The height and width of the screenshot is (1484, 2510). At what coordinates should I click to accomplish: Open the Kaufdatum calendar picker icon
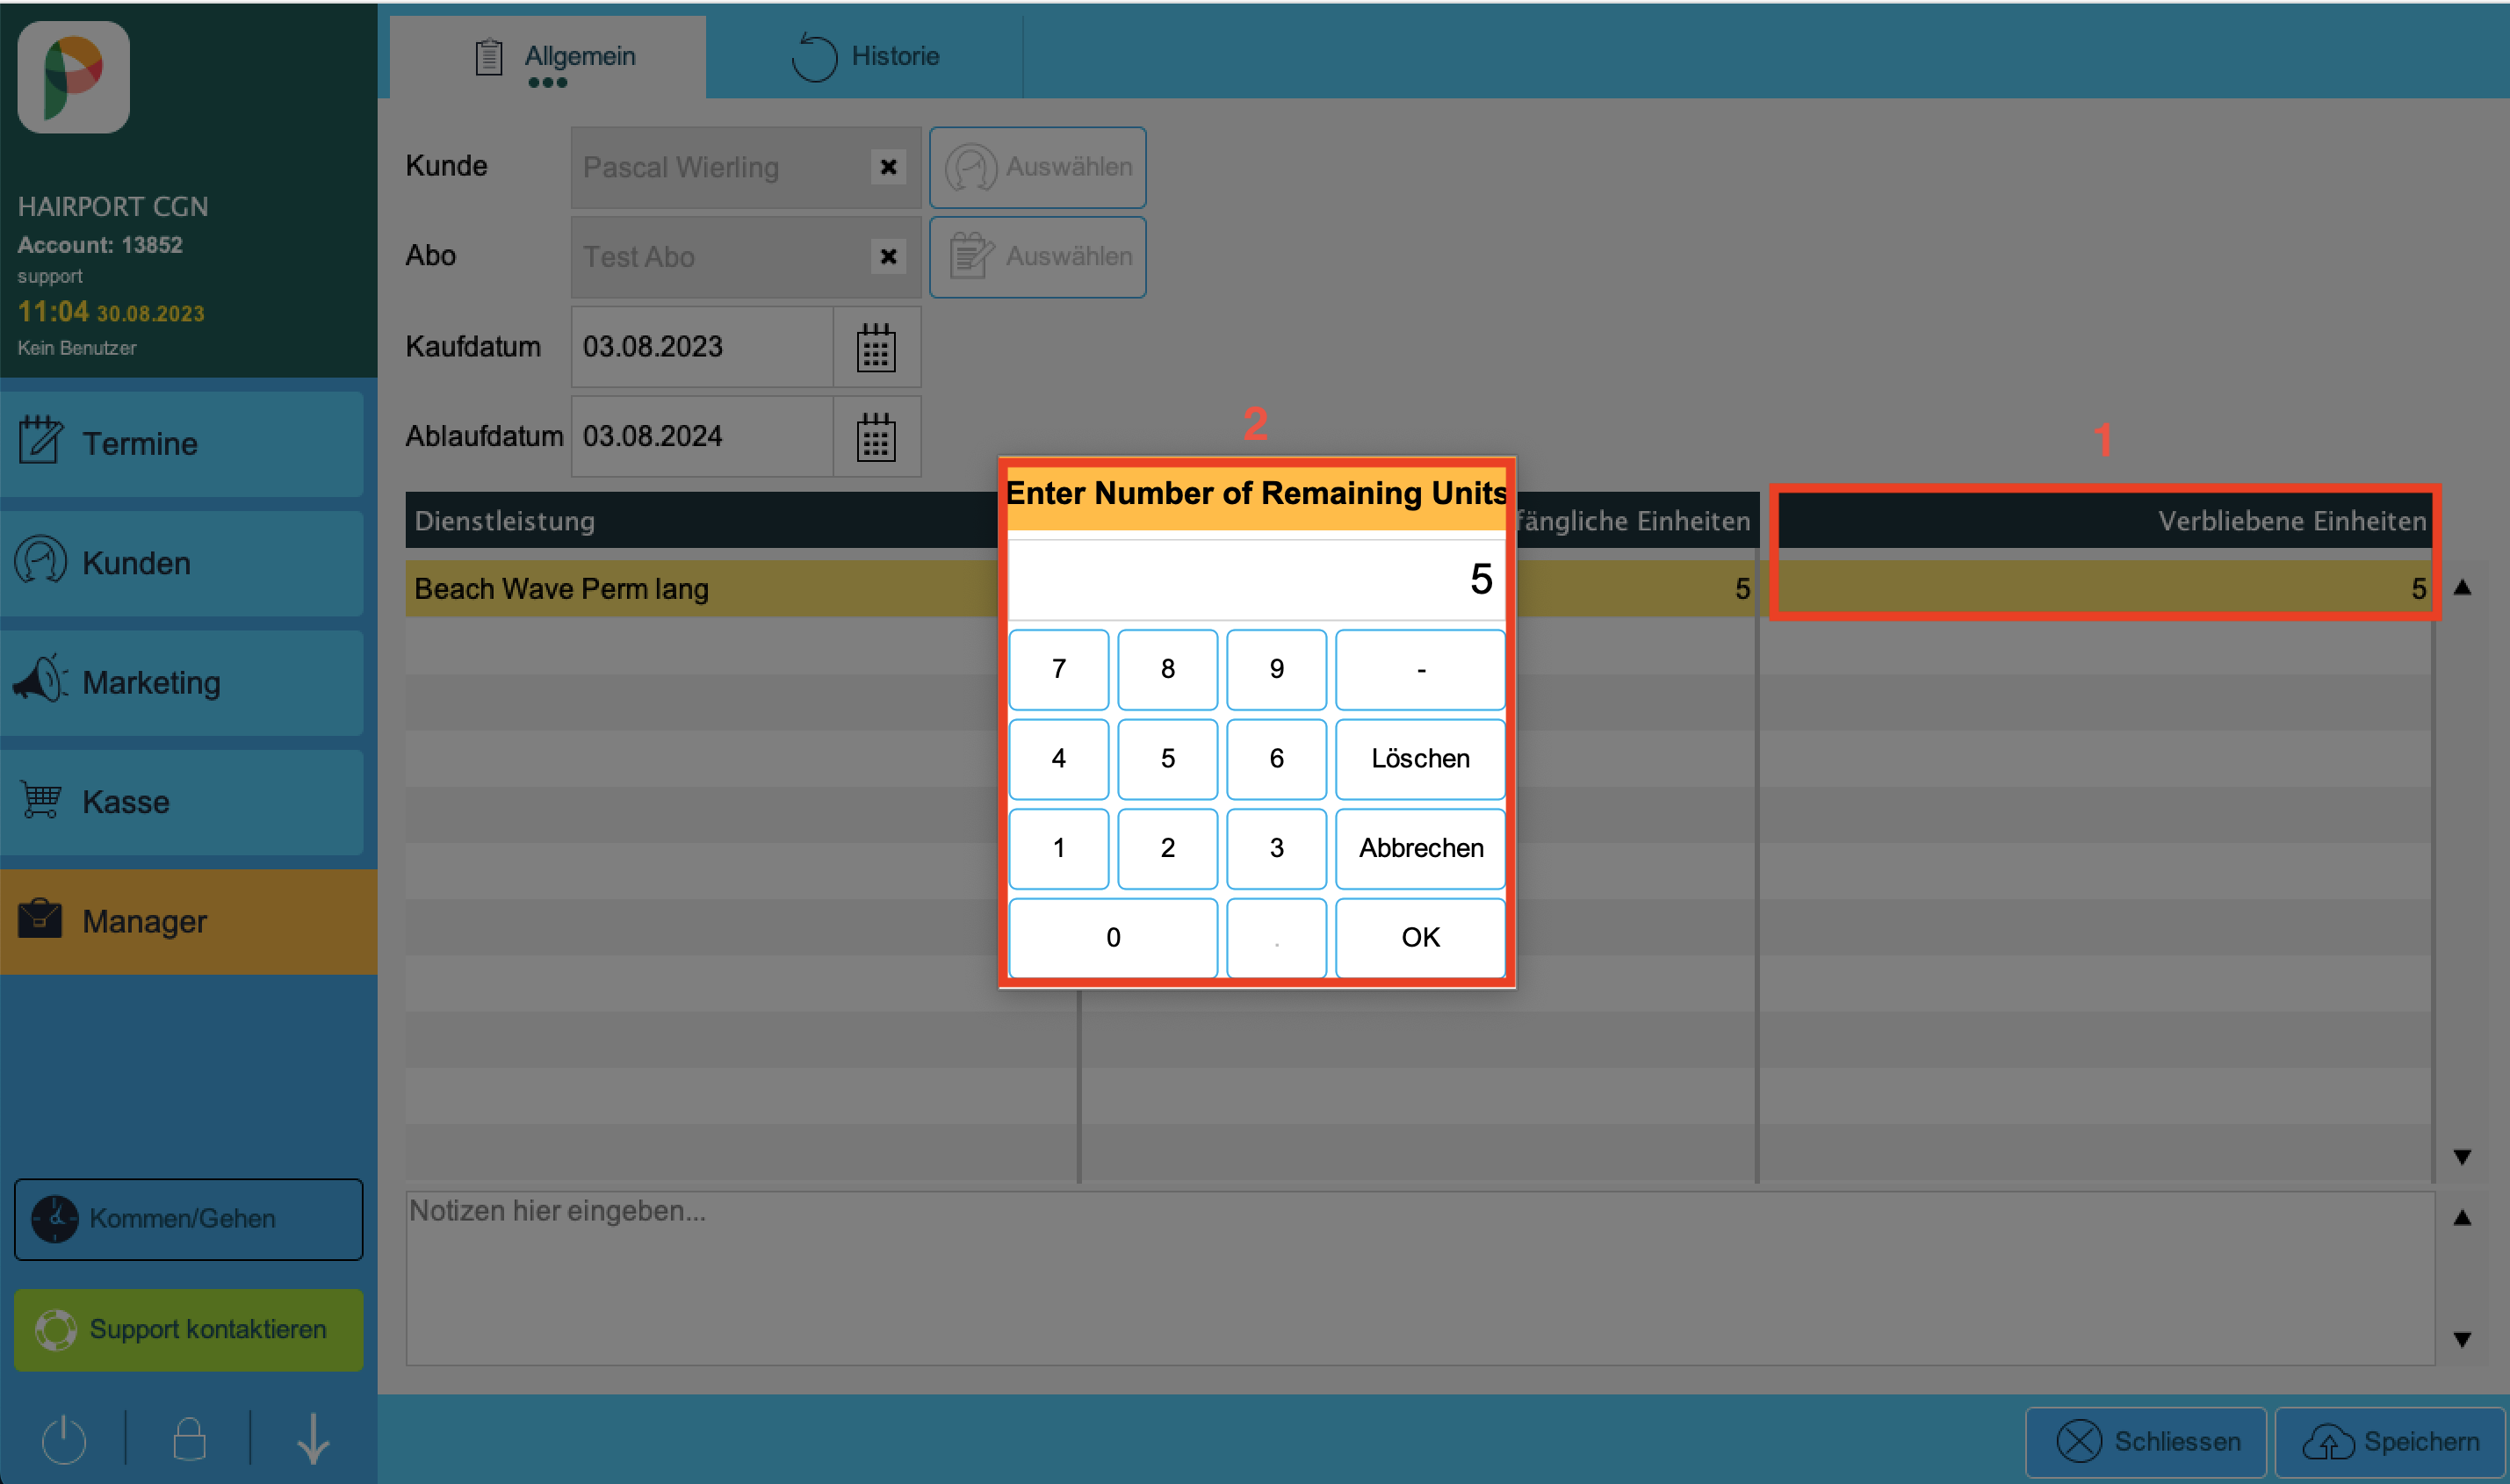(876, 347)
